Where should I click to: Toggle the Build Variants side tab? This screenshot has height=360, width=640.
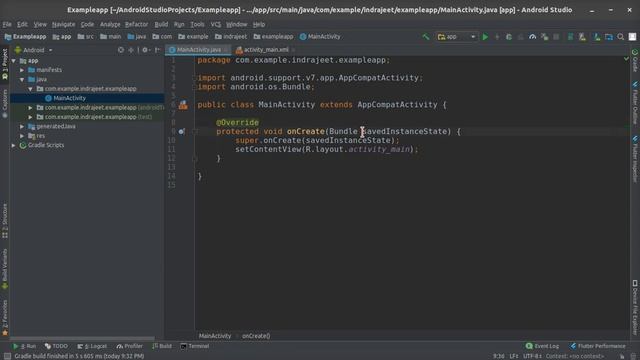point(5,269)
